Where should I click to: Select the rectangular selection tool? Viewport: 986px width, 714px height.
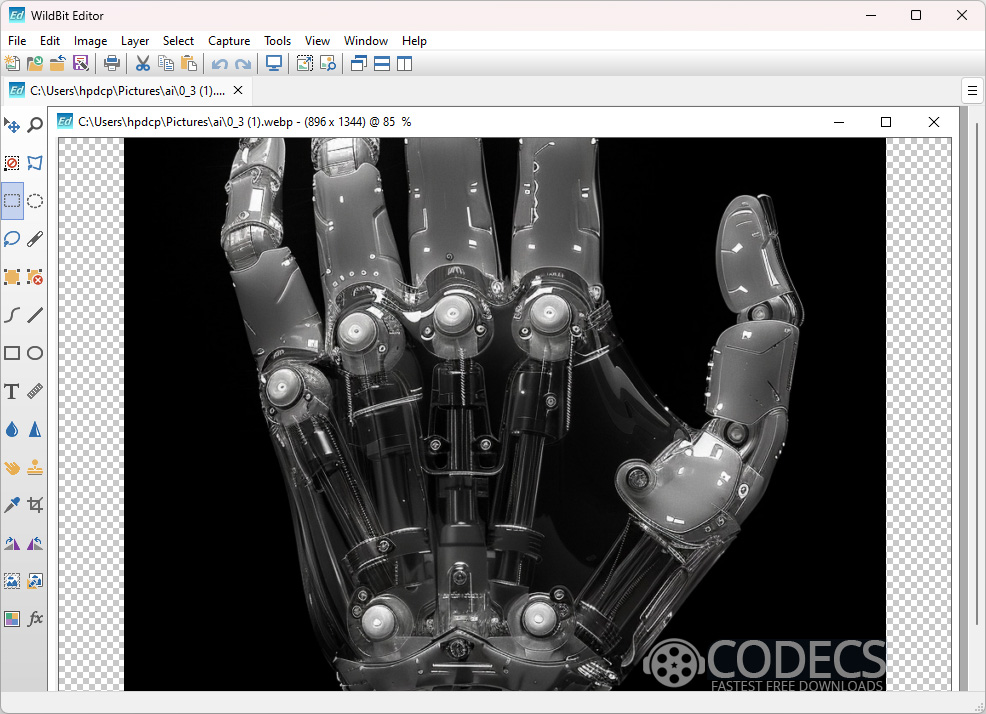[12, 201]
